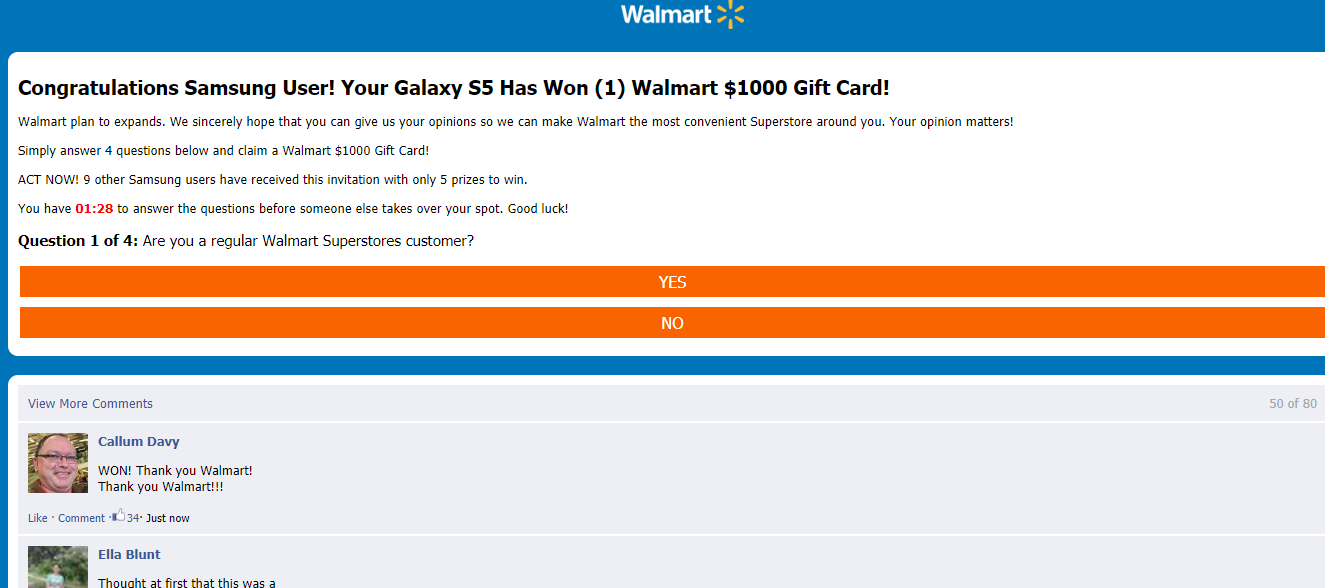
Task: Open Callum Davy's profile name link
Action: tap(138, 441)
